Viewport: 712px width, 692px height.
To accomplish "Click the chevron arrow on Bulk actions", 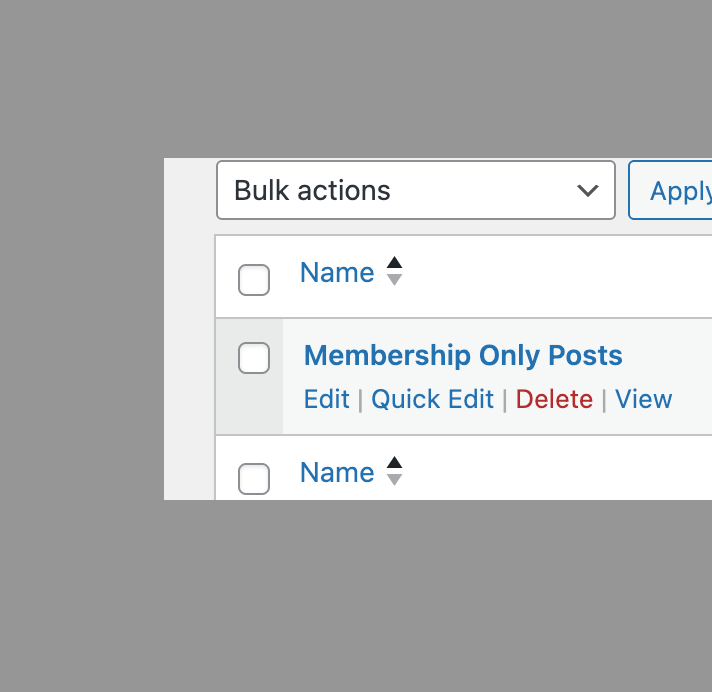I will [588, 191].
